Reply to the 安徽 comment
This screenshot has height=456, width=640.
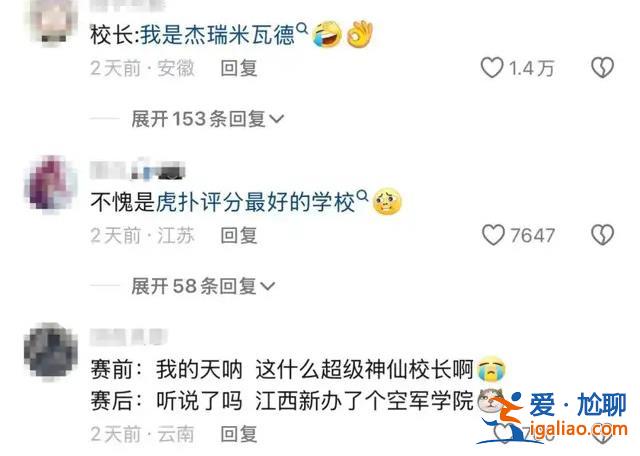pos(239,68)
